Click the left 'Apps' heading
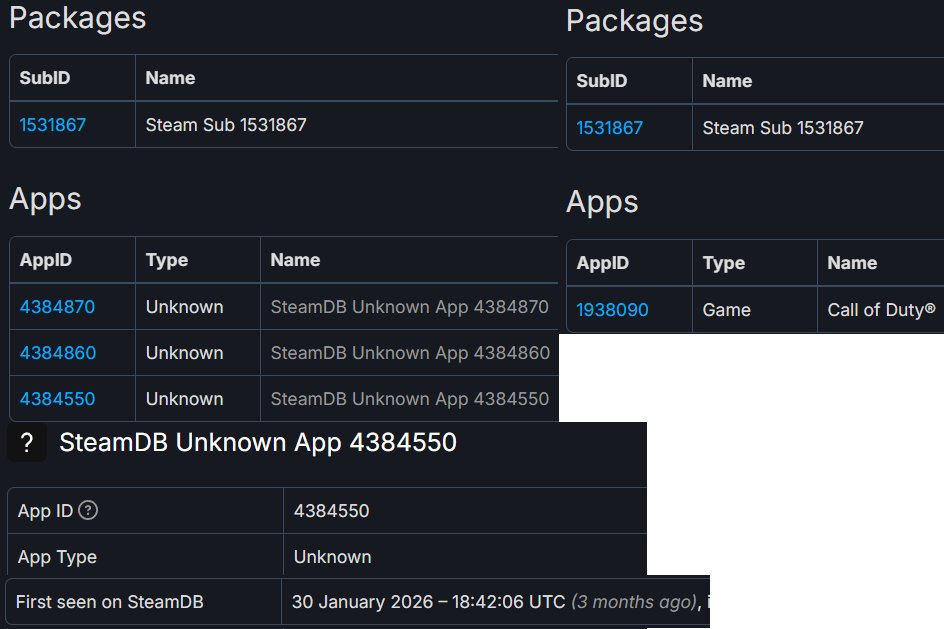This screenshot has height=629, width=944. tap(45, 199)
